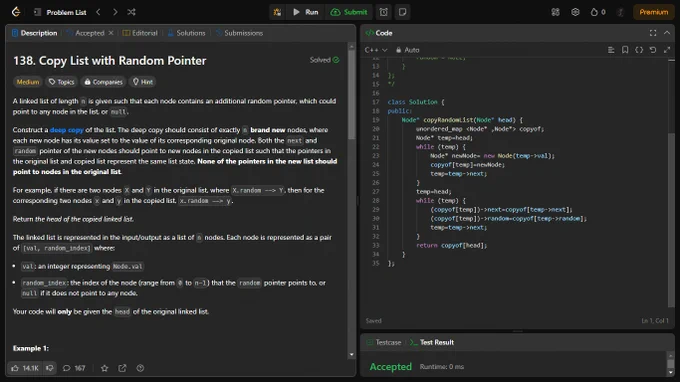Go to the next problem arrow
This screenshot has width=680, height=382.
pyautogui.click(x=115, y=12)
